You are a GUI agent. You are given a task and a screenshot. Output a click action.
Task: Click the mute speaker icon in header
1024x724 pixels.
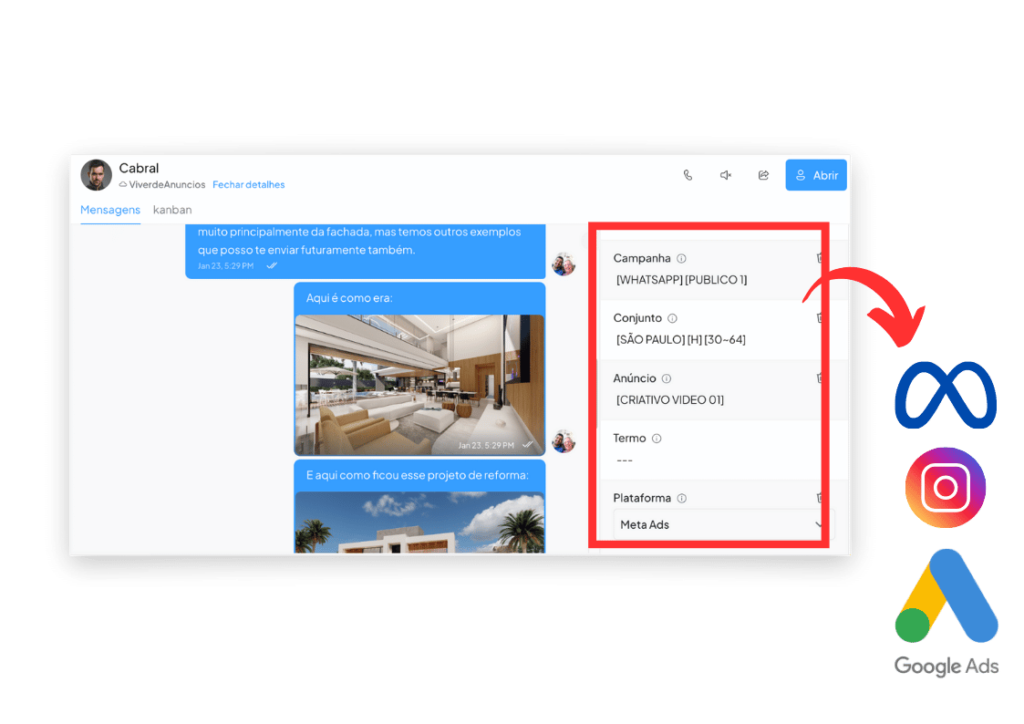725,175
